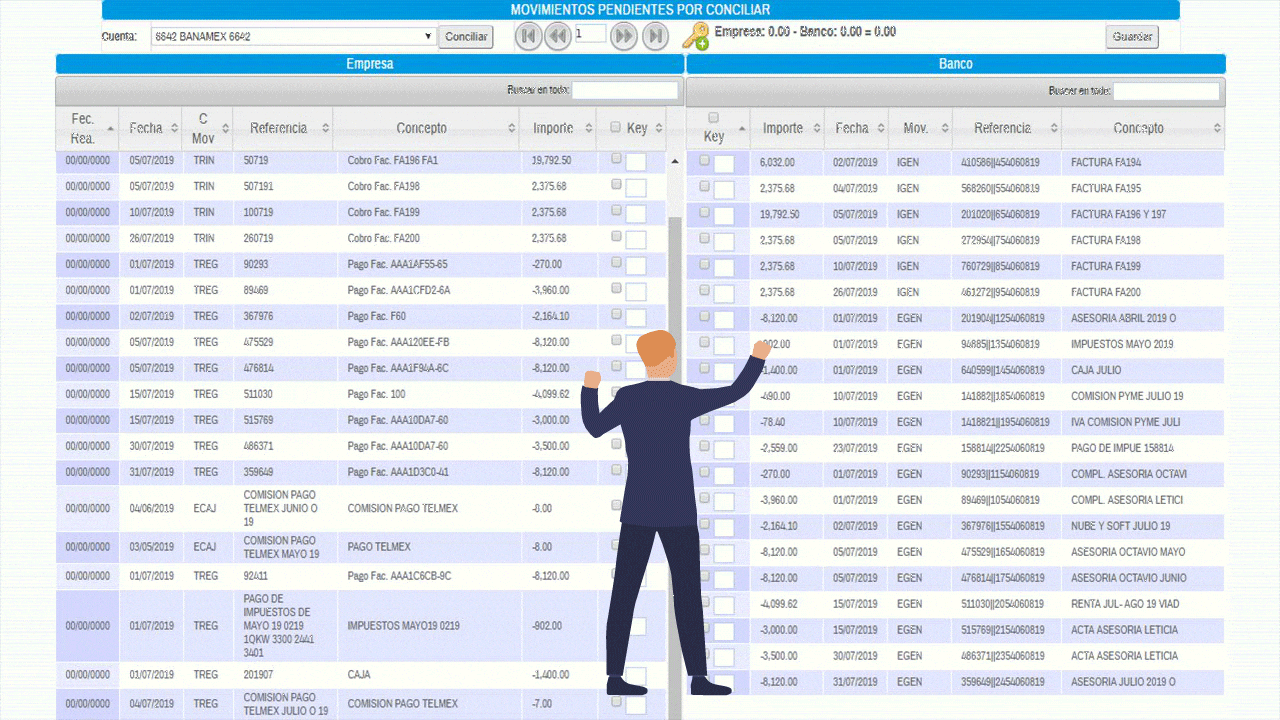Click the previous page rewind button
This screenshot has height=720, width=1280.
click(x=558, y=37)
